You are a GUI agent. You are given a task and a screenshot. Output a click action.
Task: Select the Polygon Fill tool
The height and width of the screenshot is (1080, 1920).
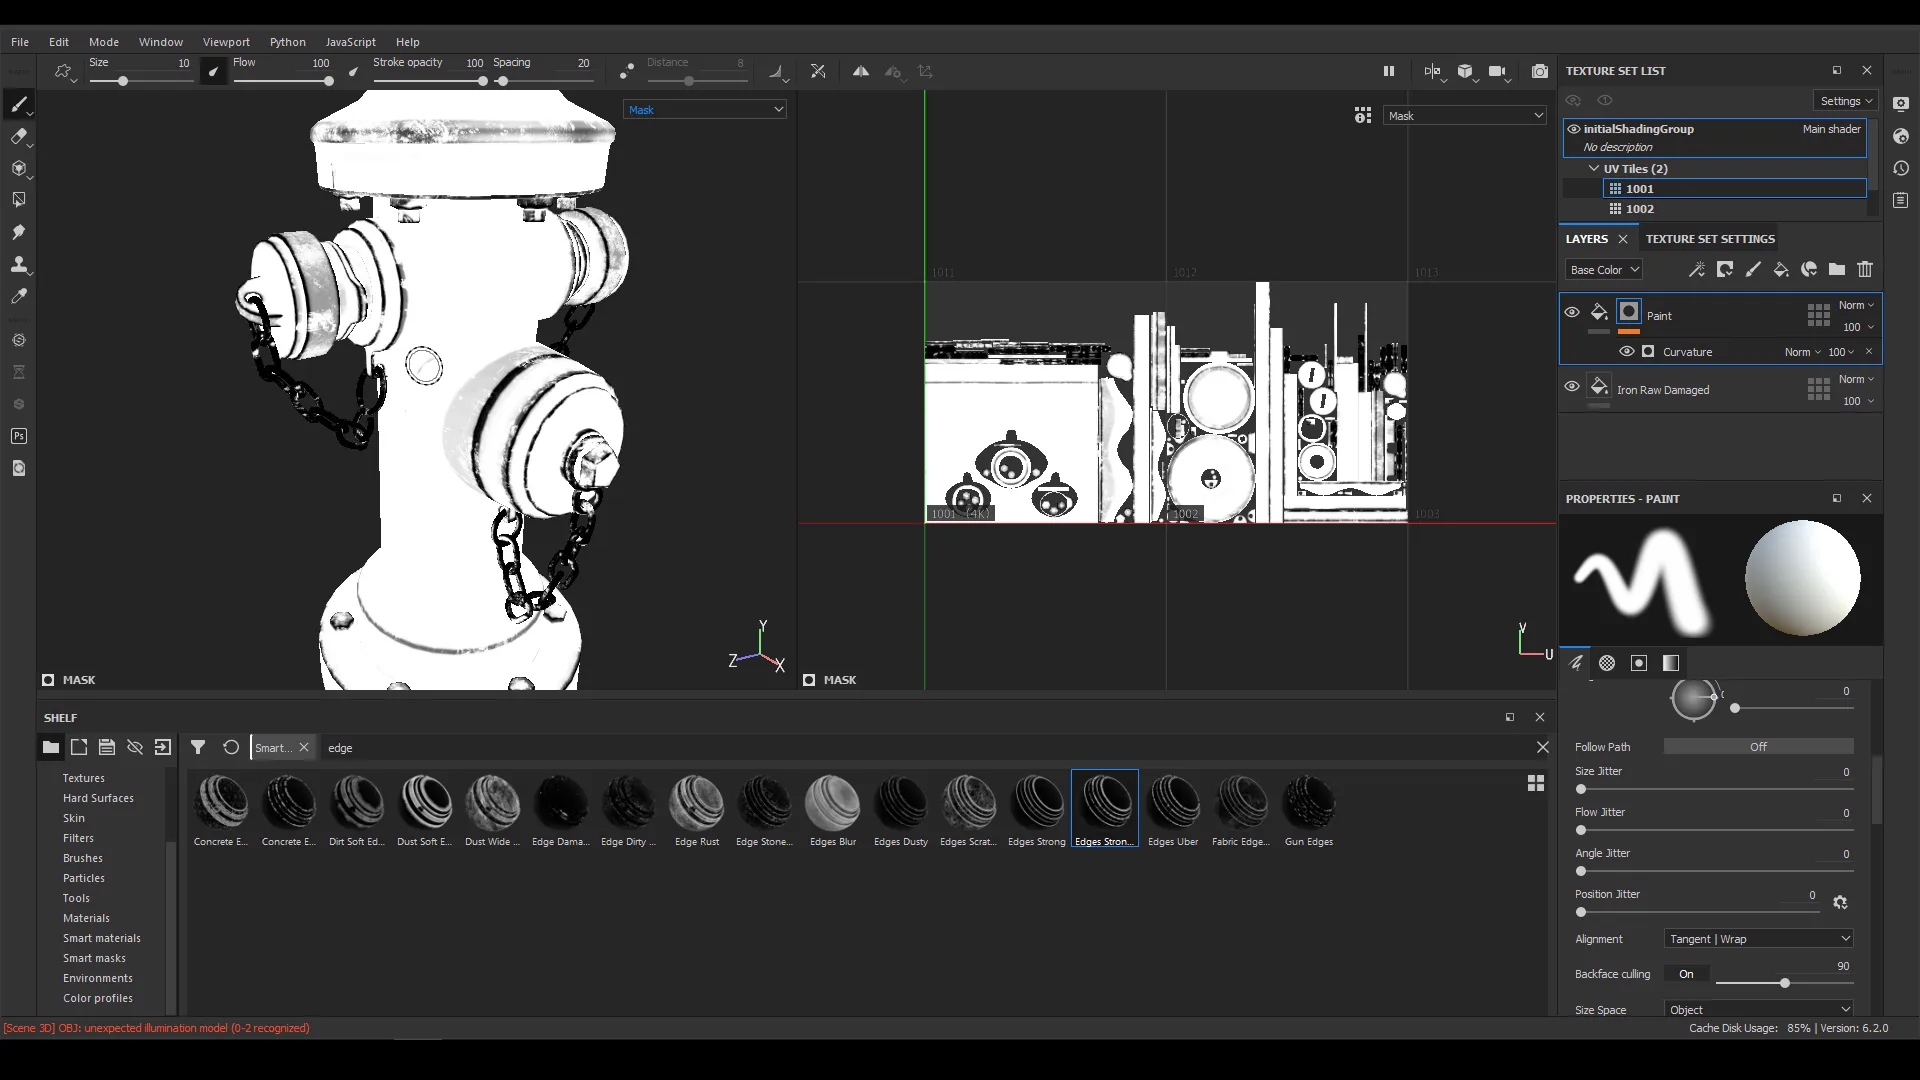[19, 200]
